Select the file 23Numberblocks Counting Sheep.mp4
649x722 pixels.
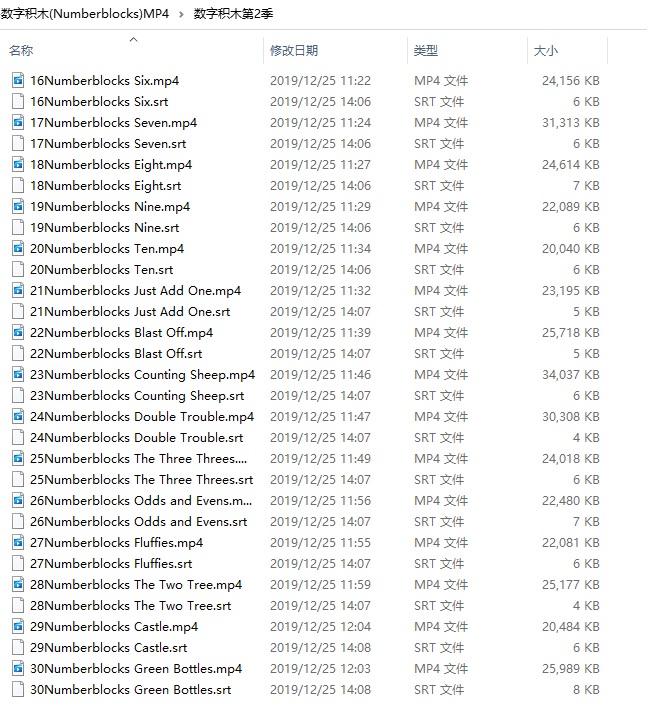pyautogui.click(x=142, y=374)
